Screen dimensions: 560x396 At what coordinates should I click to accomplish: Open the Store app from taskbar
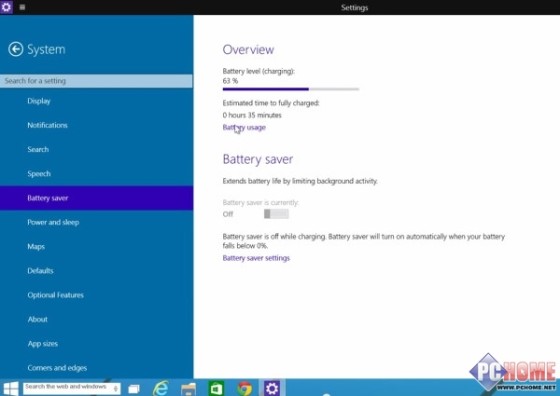tap(216, 389)
